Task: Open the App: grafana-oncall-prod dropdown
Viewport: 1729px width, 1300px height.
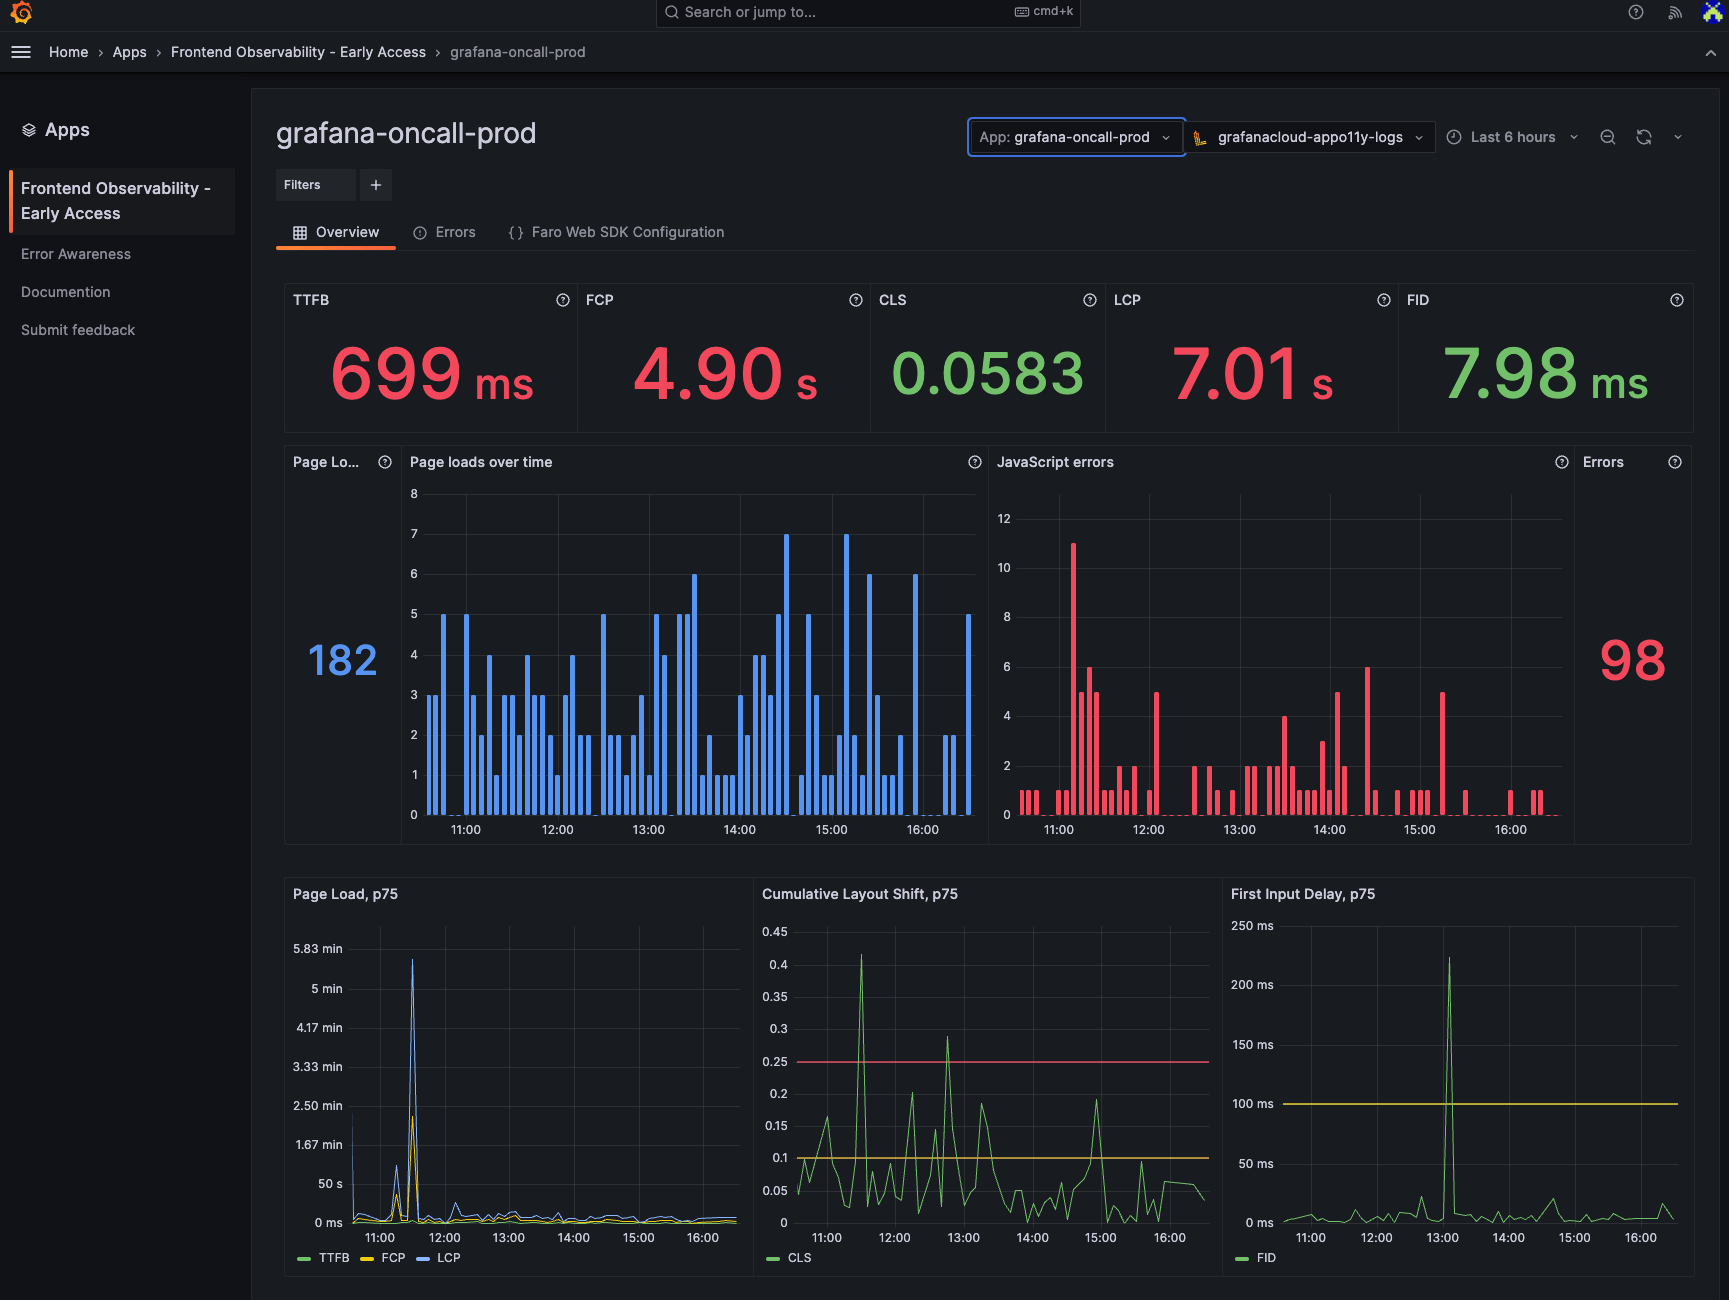Action: click(x=1076, y=137)
